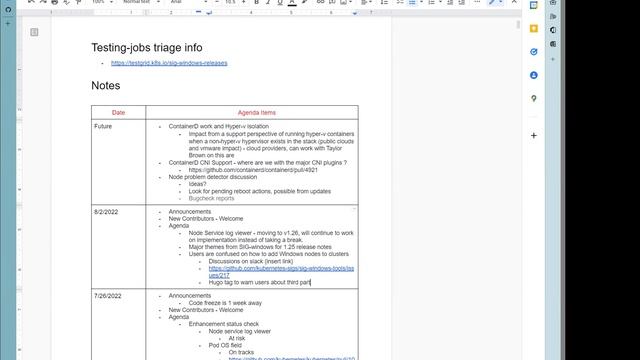
Task: Click the "Agenda Items" column header
Action: tap(257, 113)
